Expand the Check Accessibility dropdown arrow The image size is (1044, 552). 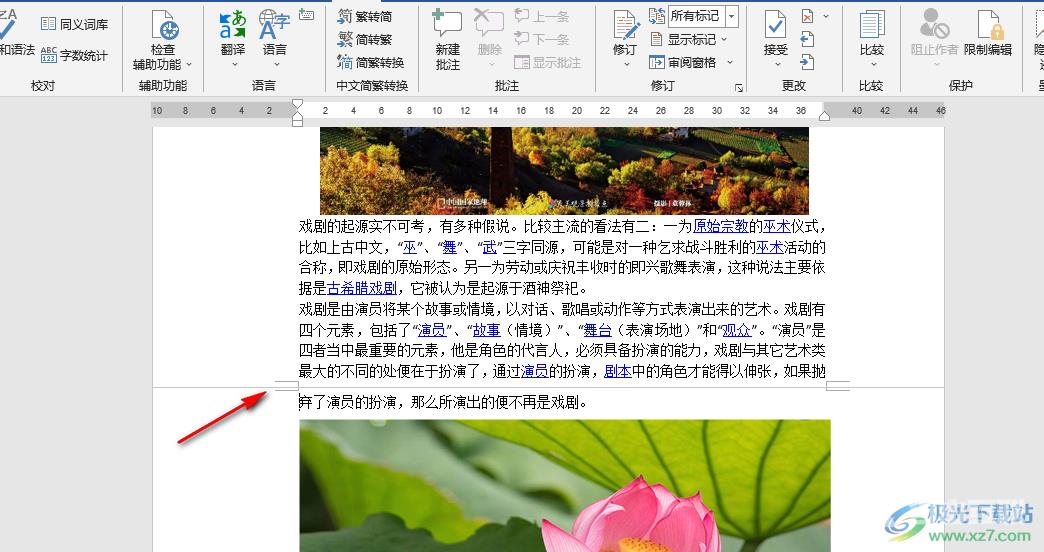(x=188, y=65)
